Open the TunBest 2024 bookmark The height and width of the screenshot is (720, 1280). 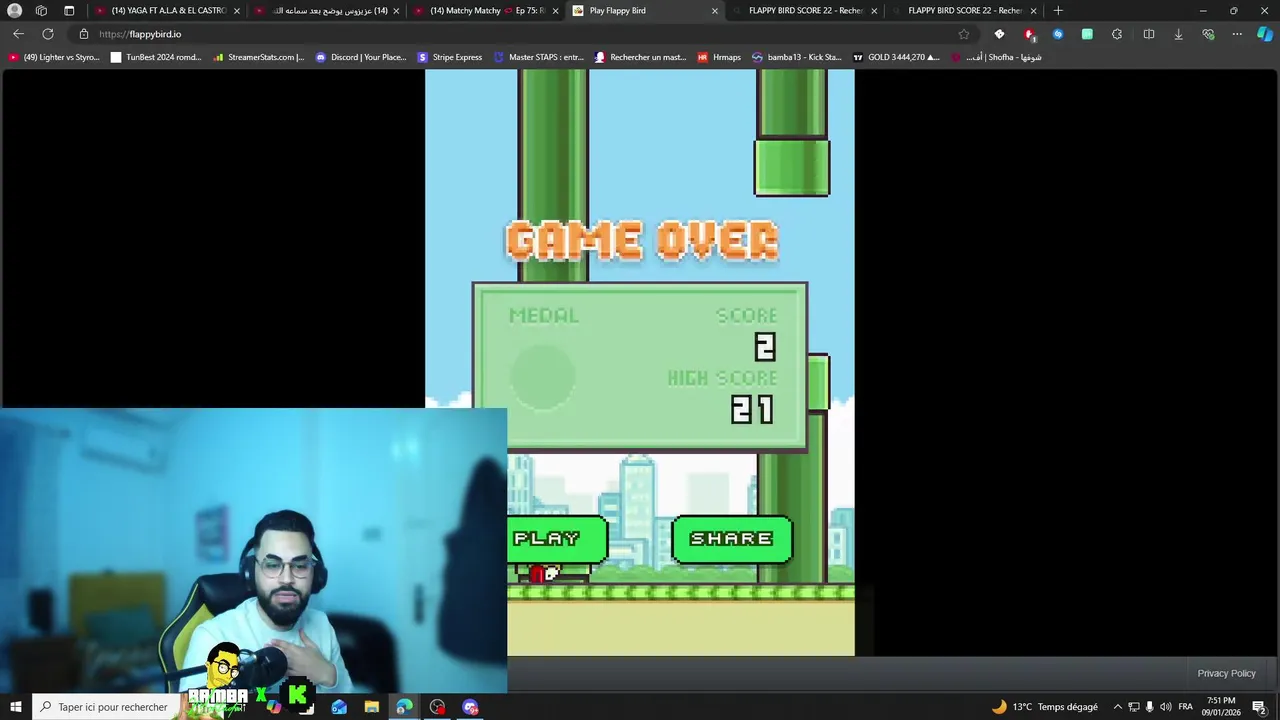(156, 57)
